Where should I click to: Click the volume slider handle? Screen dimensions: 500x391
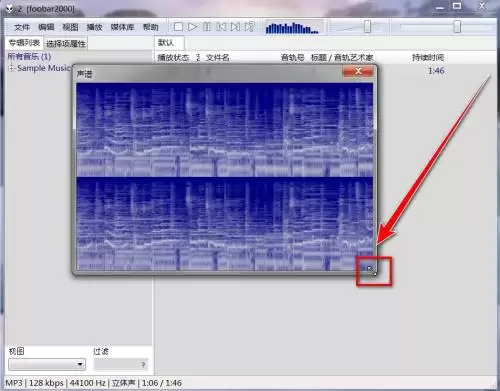pos(367,27)
